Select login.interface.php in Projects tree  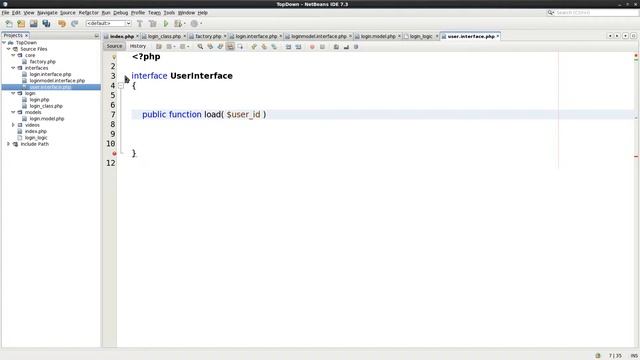[x=50, y=74]
